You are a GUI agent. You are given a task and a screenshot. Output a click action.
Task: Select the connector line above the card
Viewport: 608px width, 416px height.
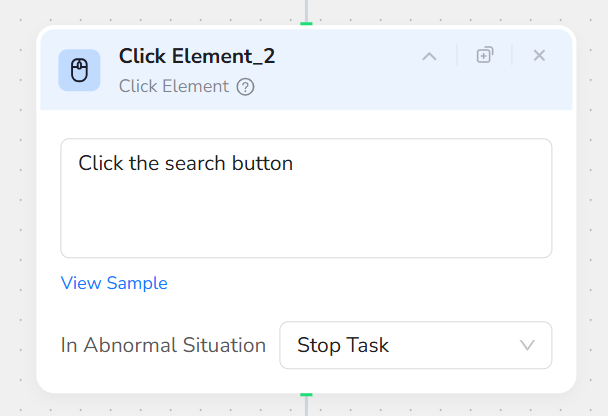(x=306, y=9)
